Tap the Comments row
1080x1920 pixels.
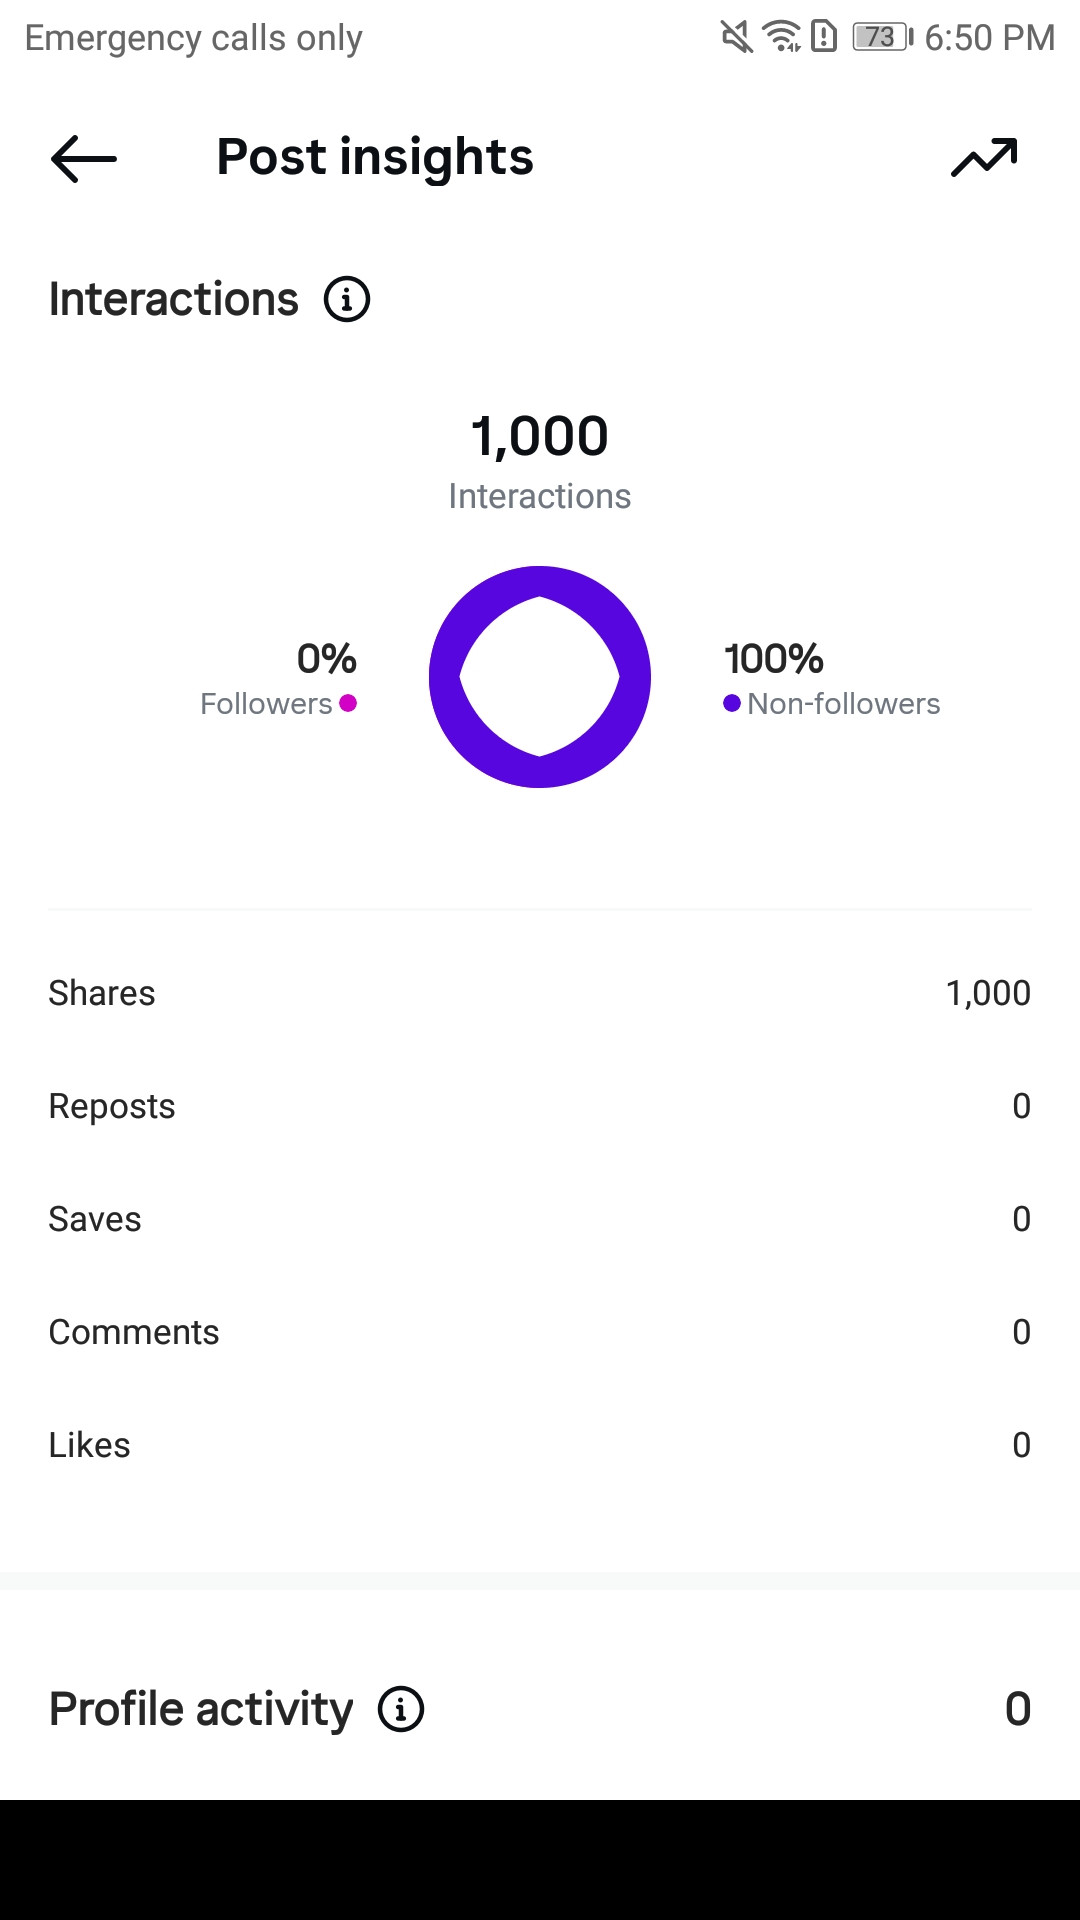point(540,1332)
